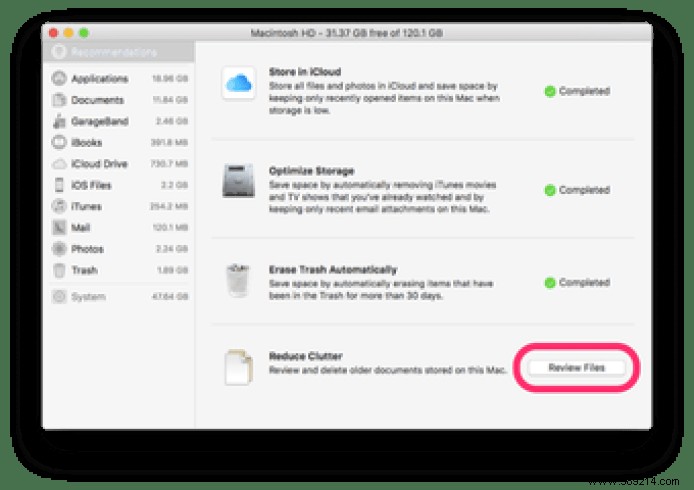Click the Store in iCloud cloud icon
The width and height of the screenshot is (694, 490).
239,83
